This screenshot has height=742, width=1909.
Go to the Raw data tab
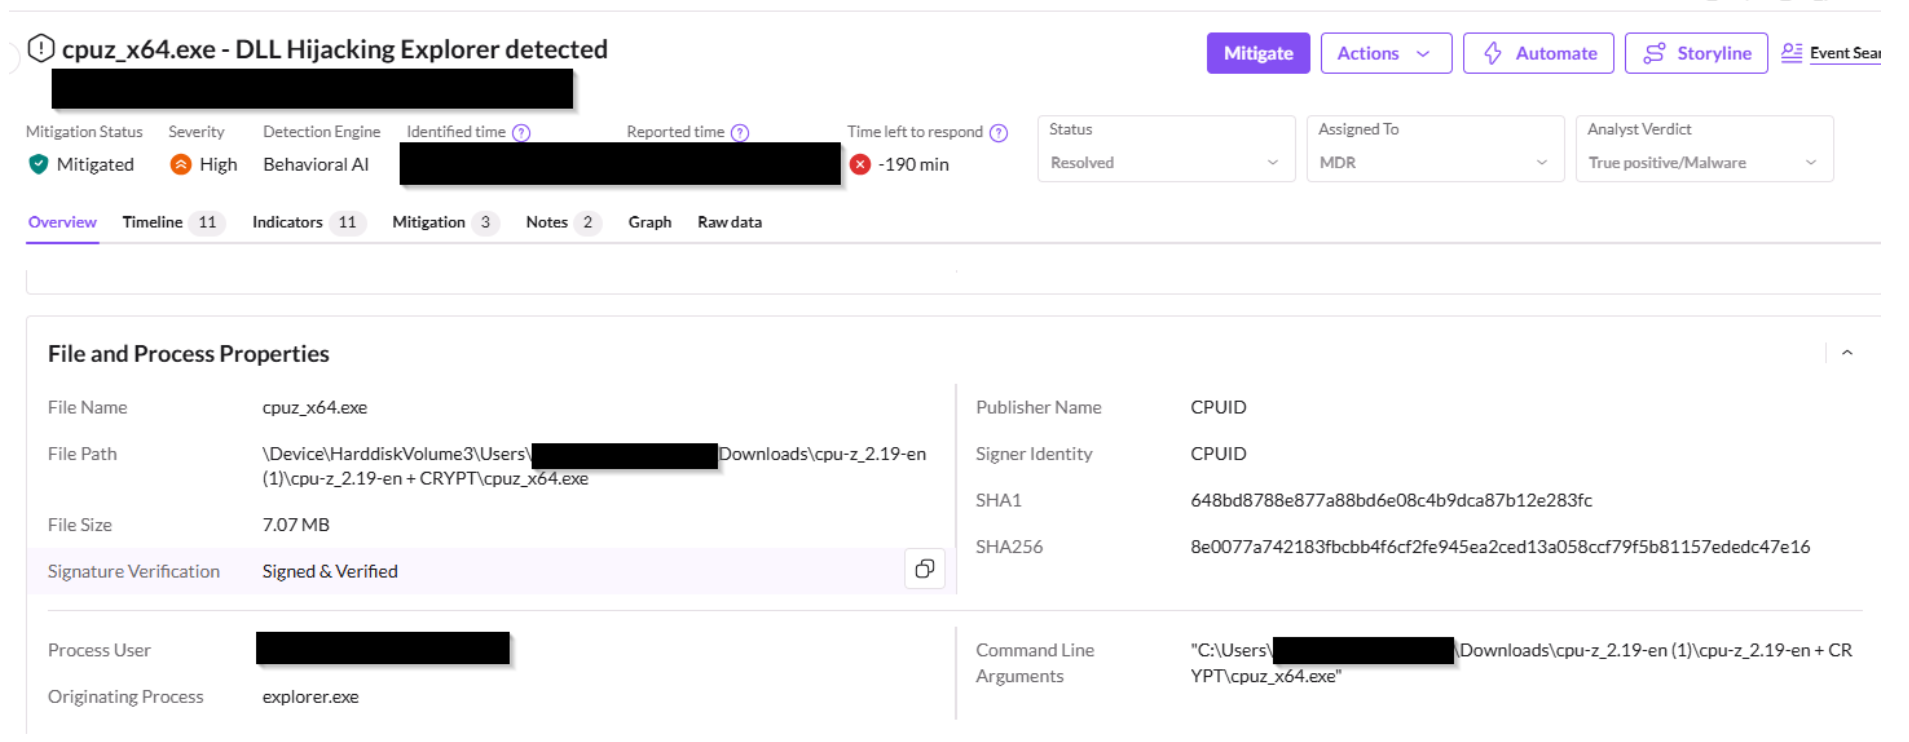(x=729, y=222)
